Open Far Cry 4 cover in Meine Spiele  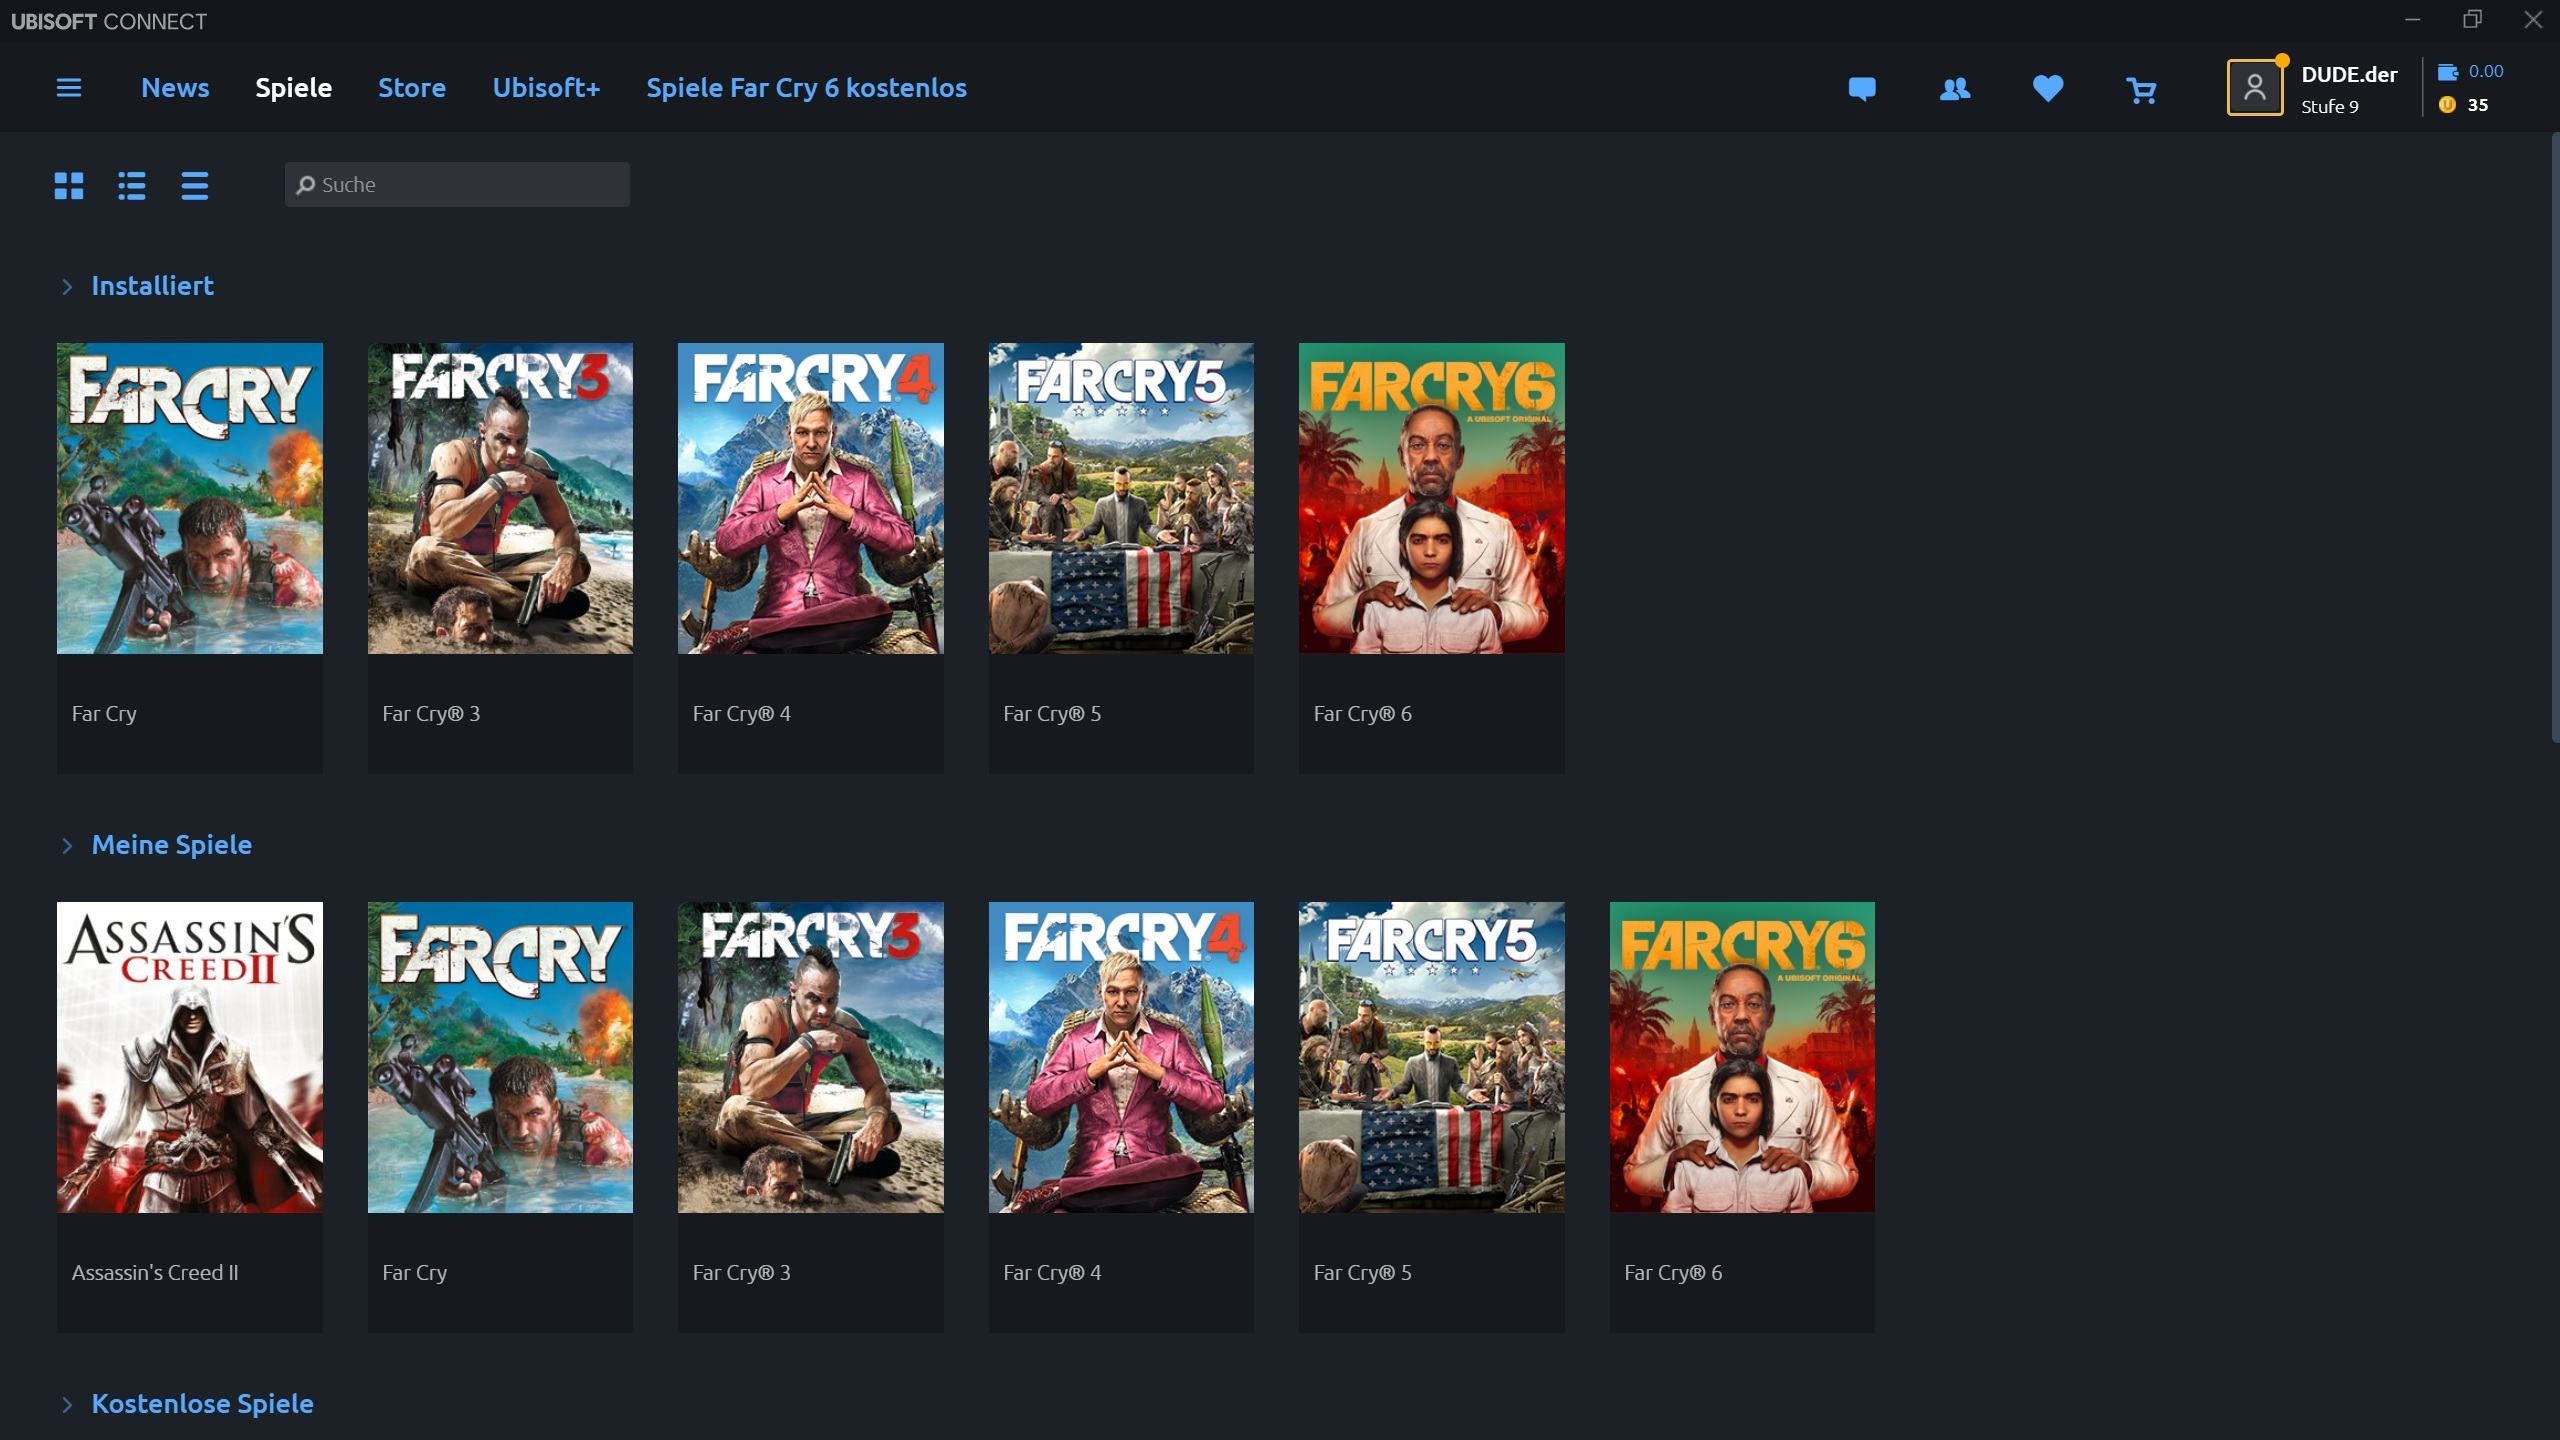(x=1121, y=1057)
